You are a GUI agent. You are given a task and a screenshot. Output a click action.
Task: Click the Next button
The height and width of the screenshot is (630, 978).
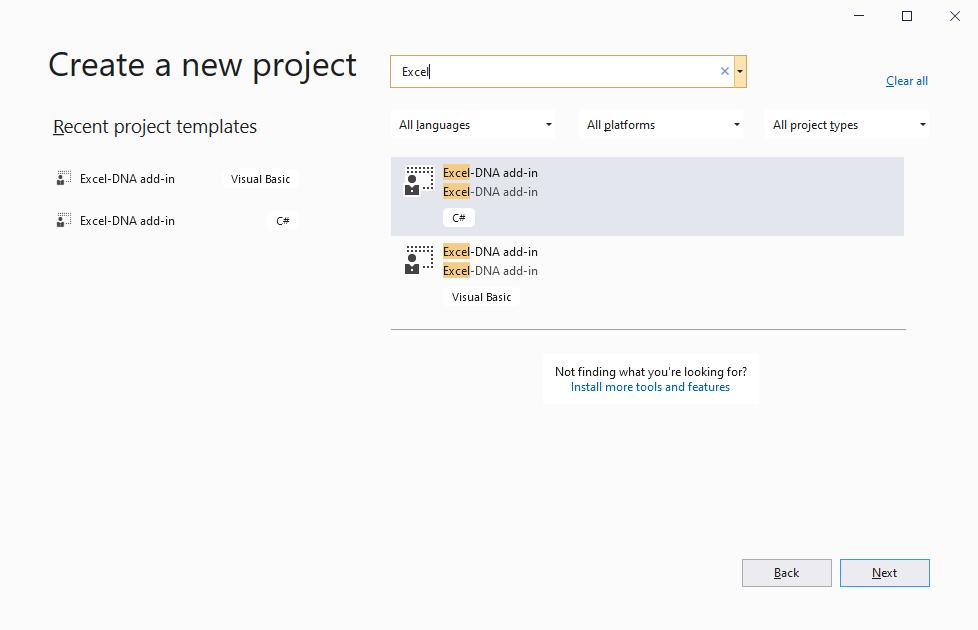tap(884, 573)
